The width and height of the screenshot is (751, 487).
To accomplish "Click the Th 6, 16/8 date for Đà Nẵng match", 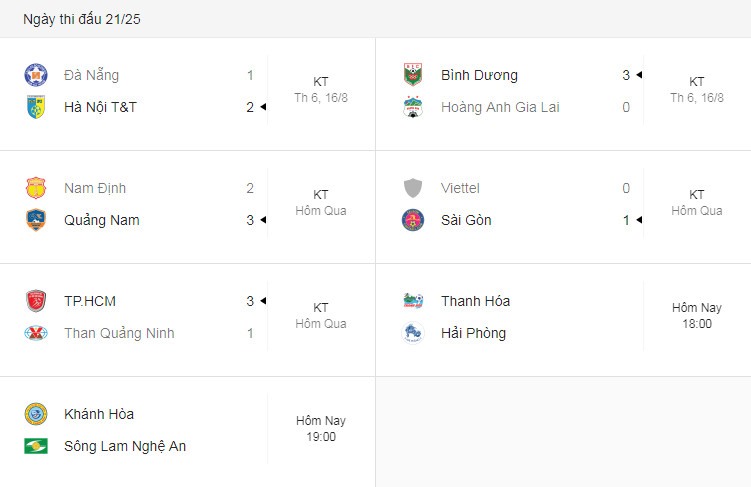I will pyautogui.click(x=321, y=98).
